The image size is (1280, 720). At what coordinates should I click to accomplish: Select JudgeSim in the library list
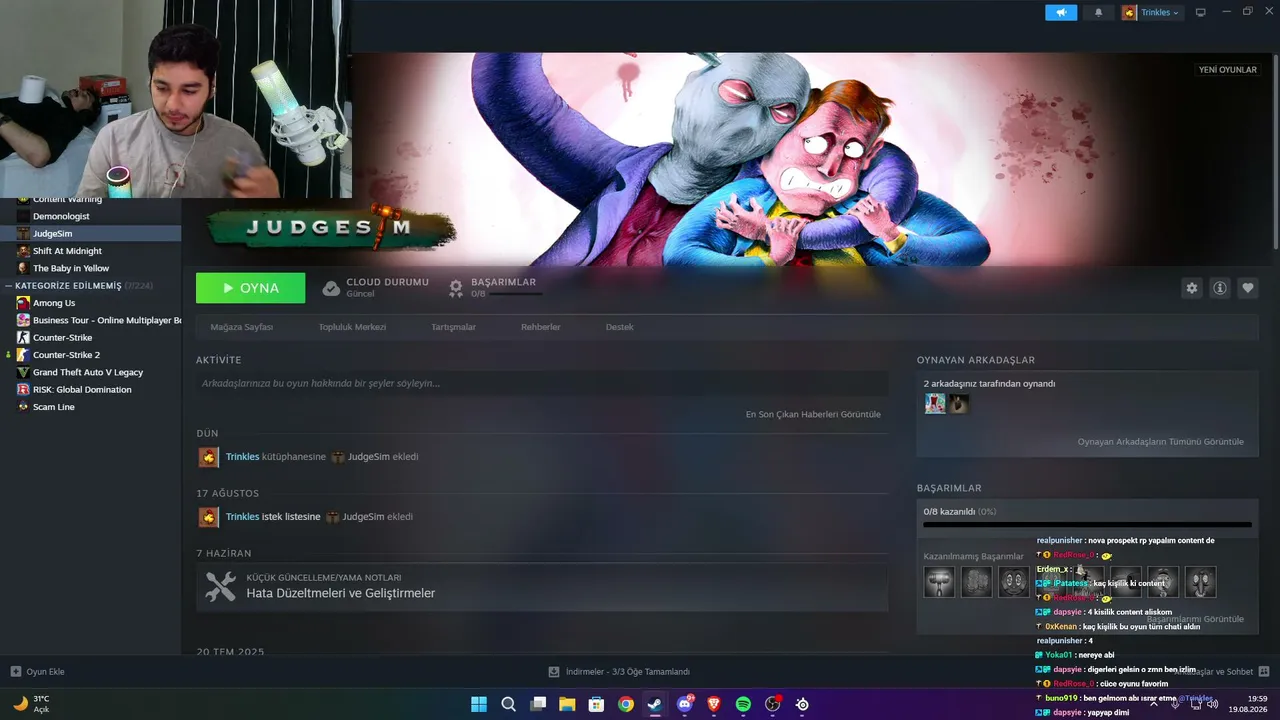pyautogui.click(x=52, y=233)
